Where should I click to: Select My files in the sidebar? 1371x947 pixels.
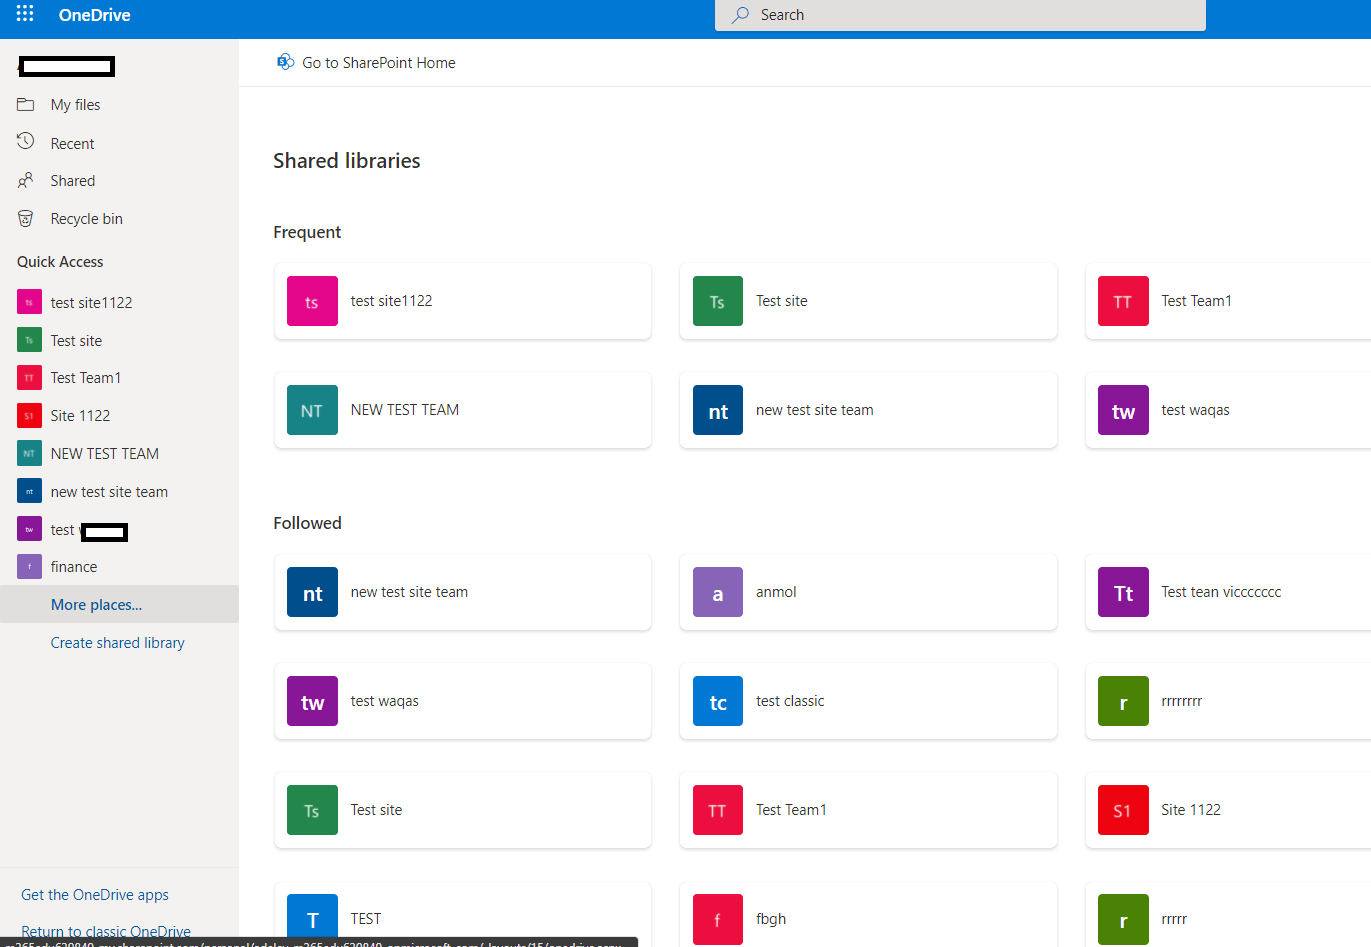pos(74,104)
